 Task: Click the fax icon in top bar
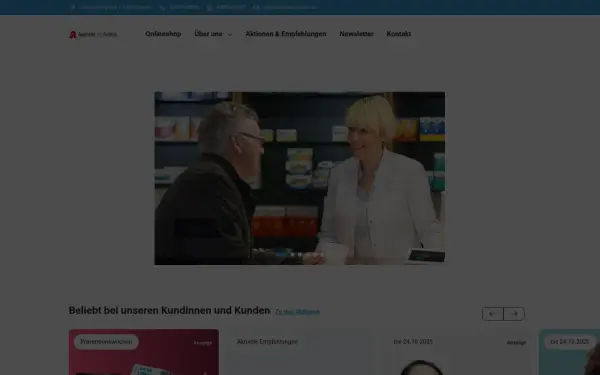[209, 7]
